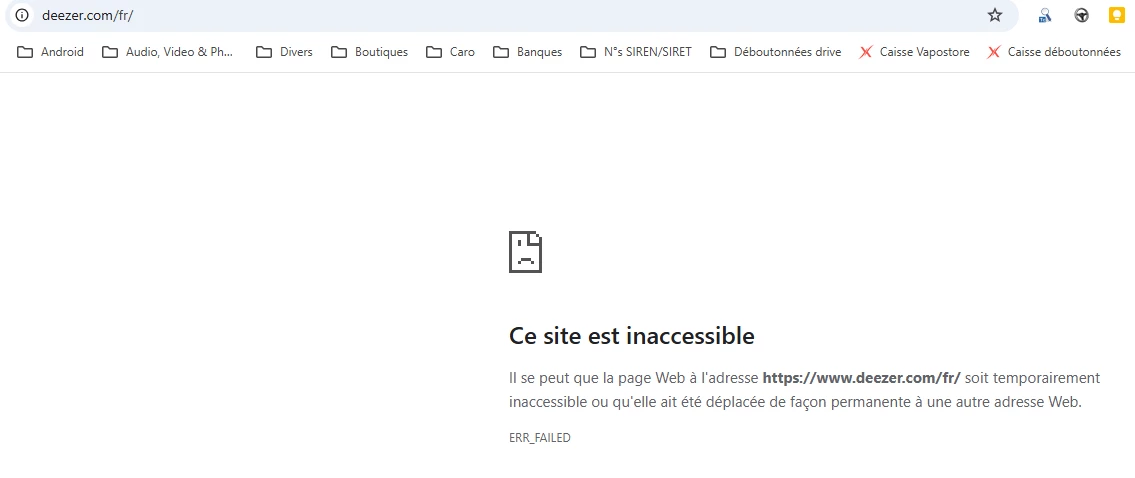Open the Déboutonnées drive bookmarks folder
1135x478 pixels.
(775, 52)
